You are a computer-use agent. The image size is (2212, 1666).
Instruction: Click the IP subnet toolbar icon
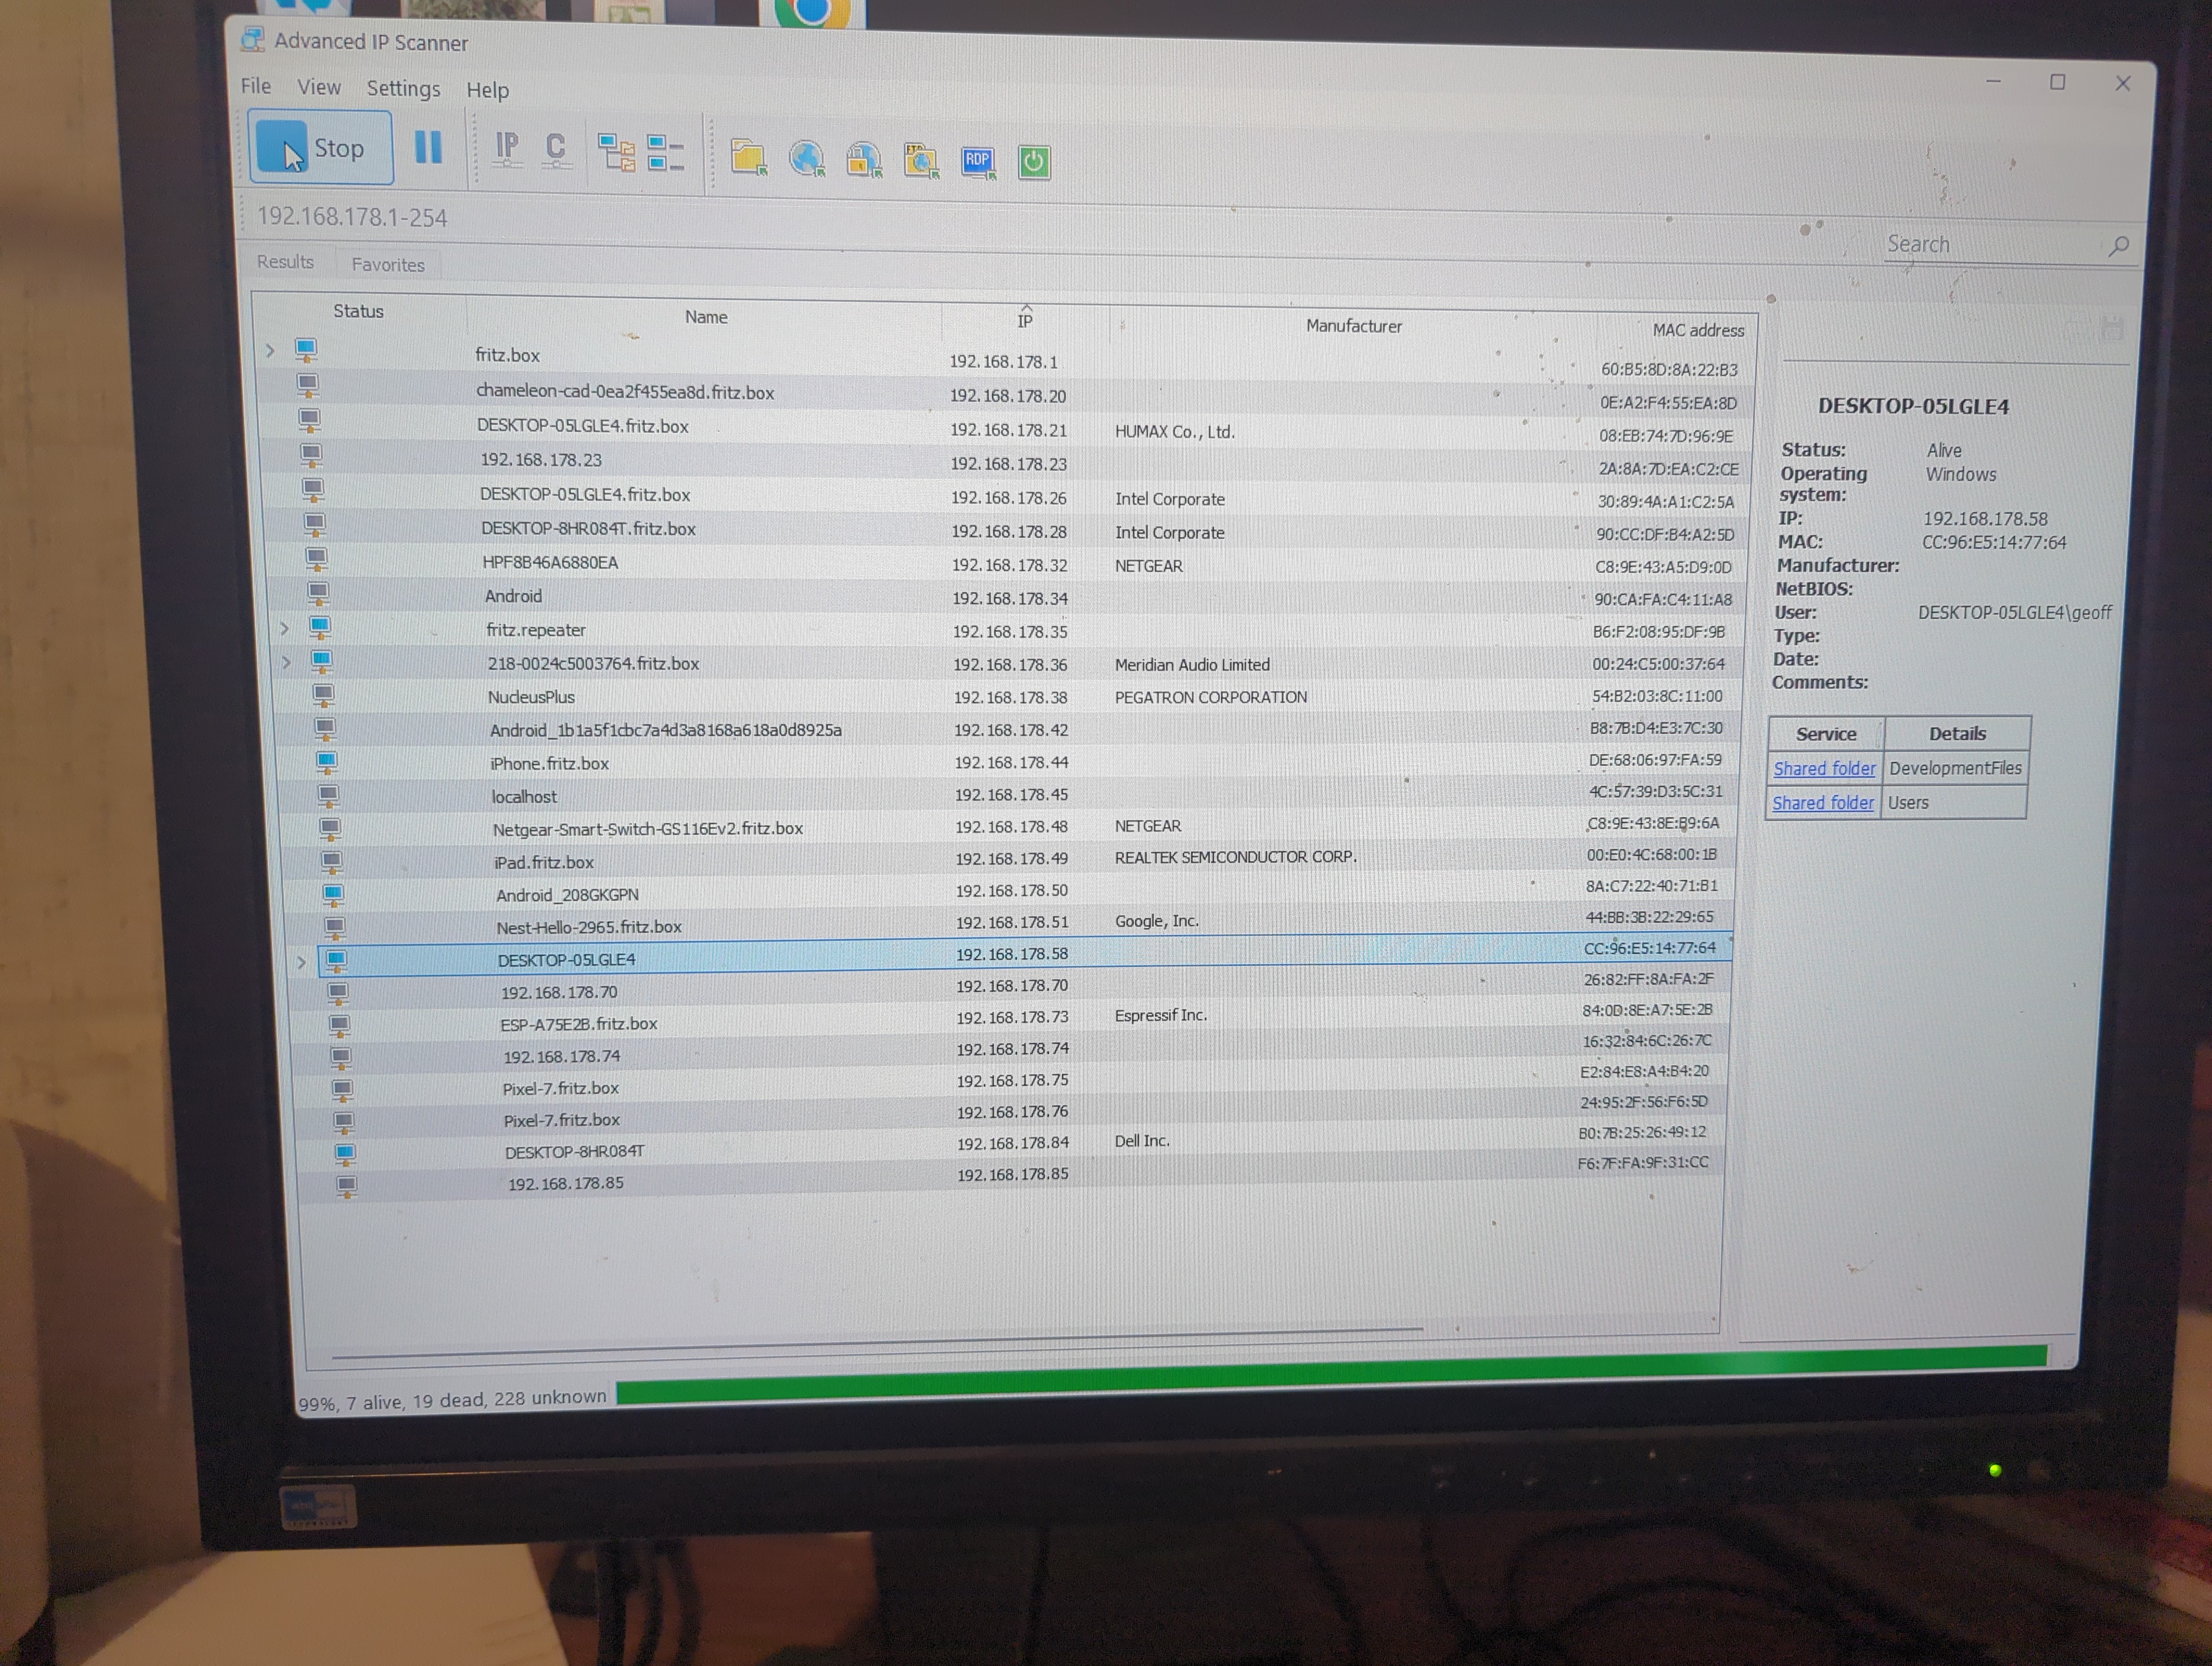tap(507, 150)
